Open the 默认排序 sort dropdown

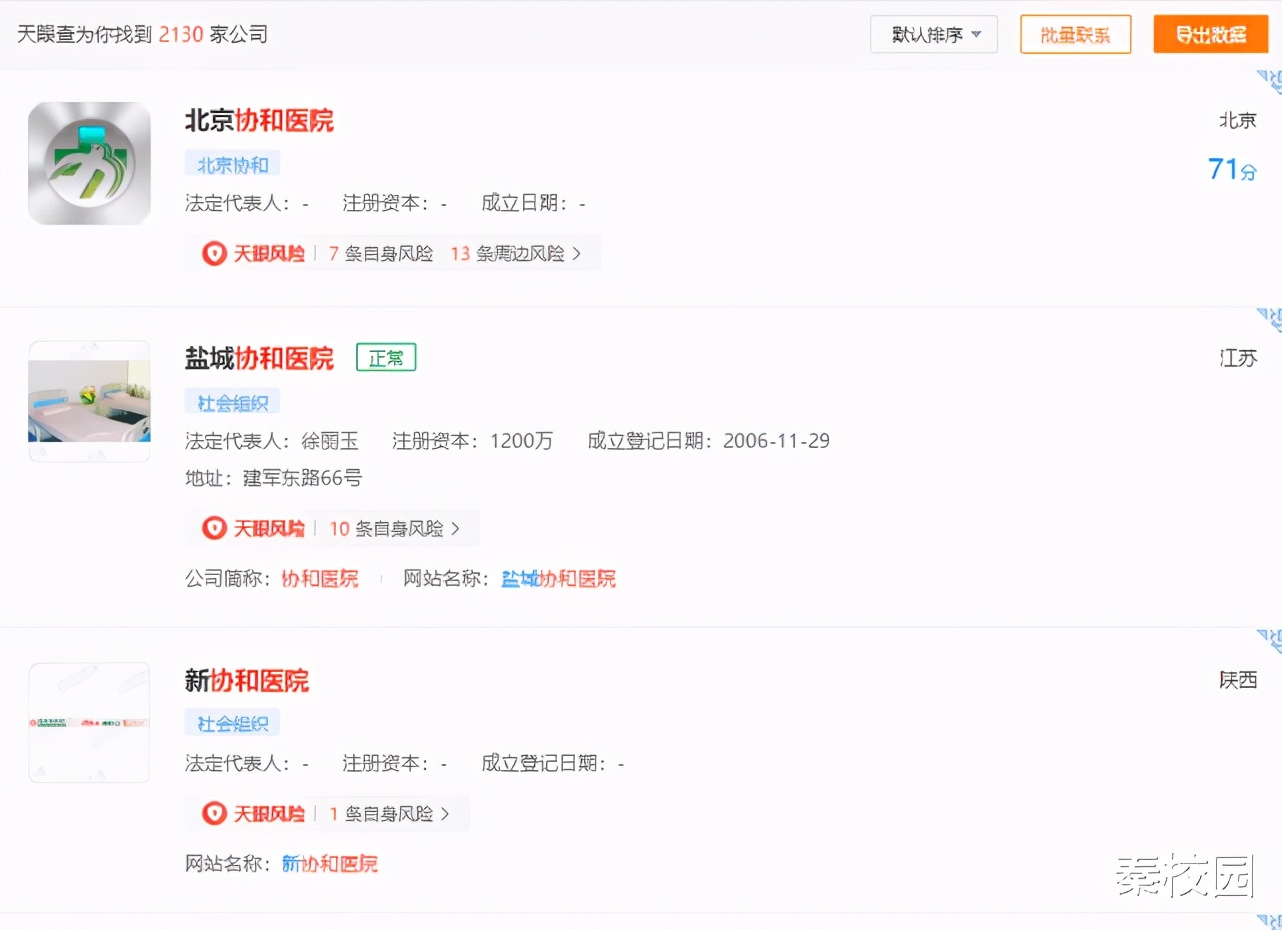[x=932, y=33]
